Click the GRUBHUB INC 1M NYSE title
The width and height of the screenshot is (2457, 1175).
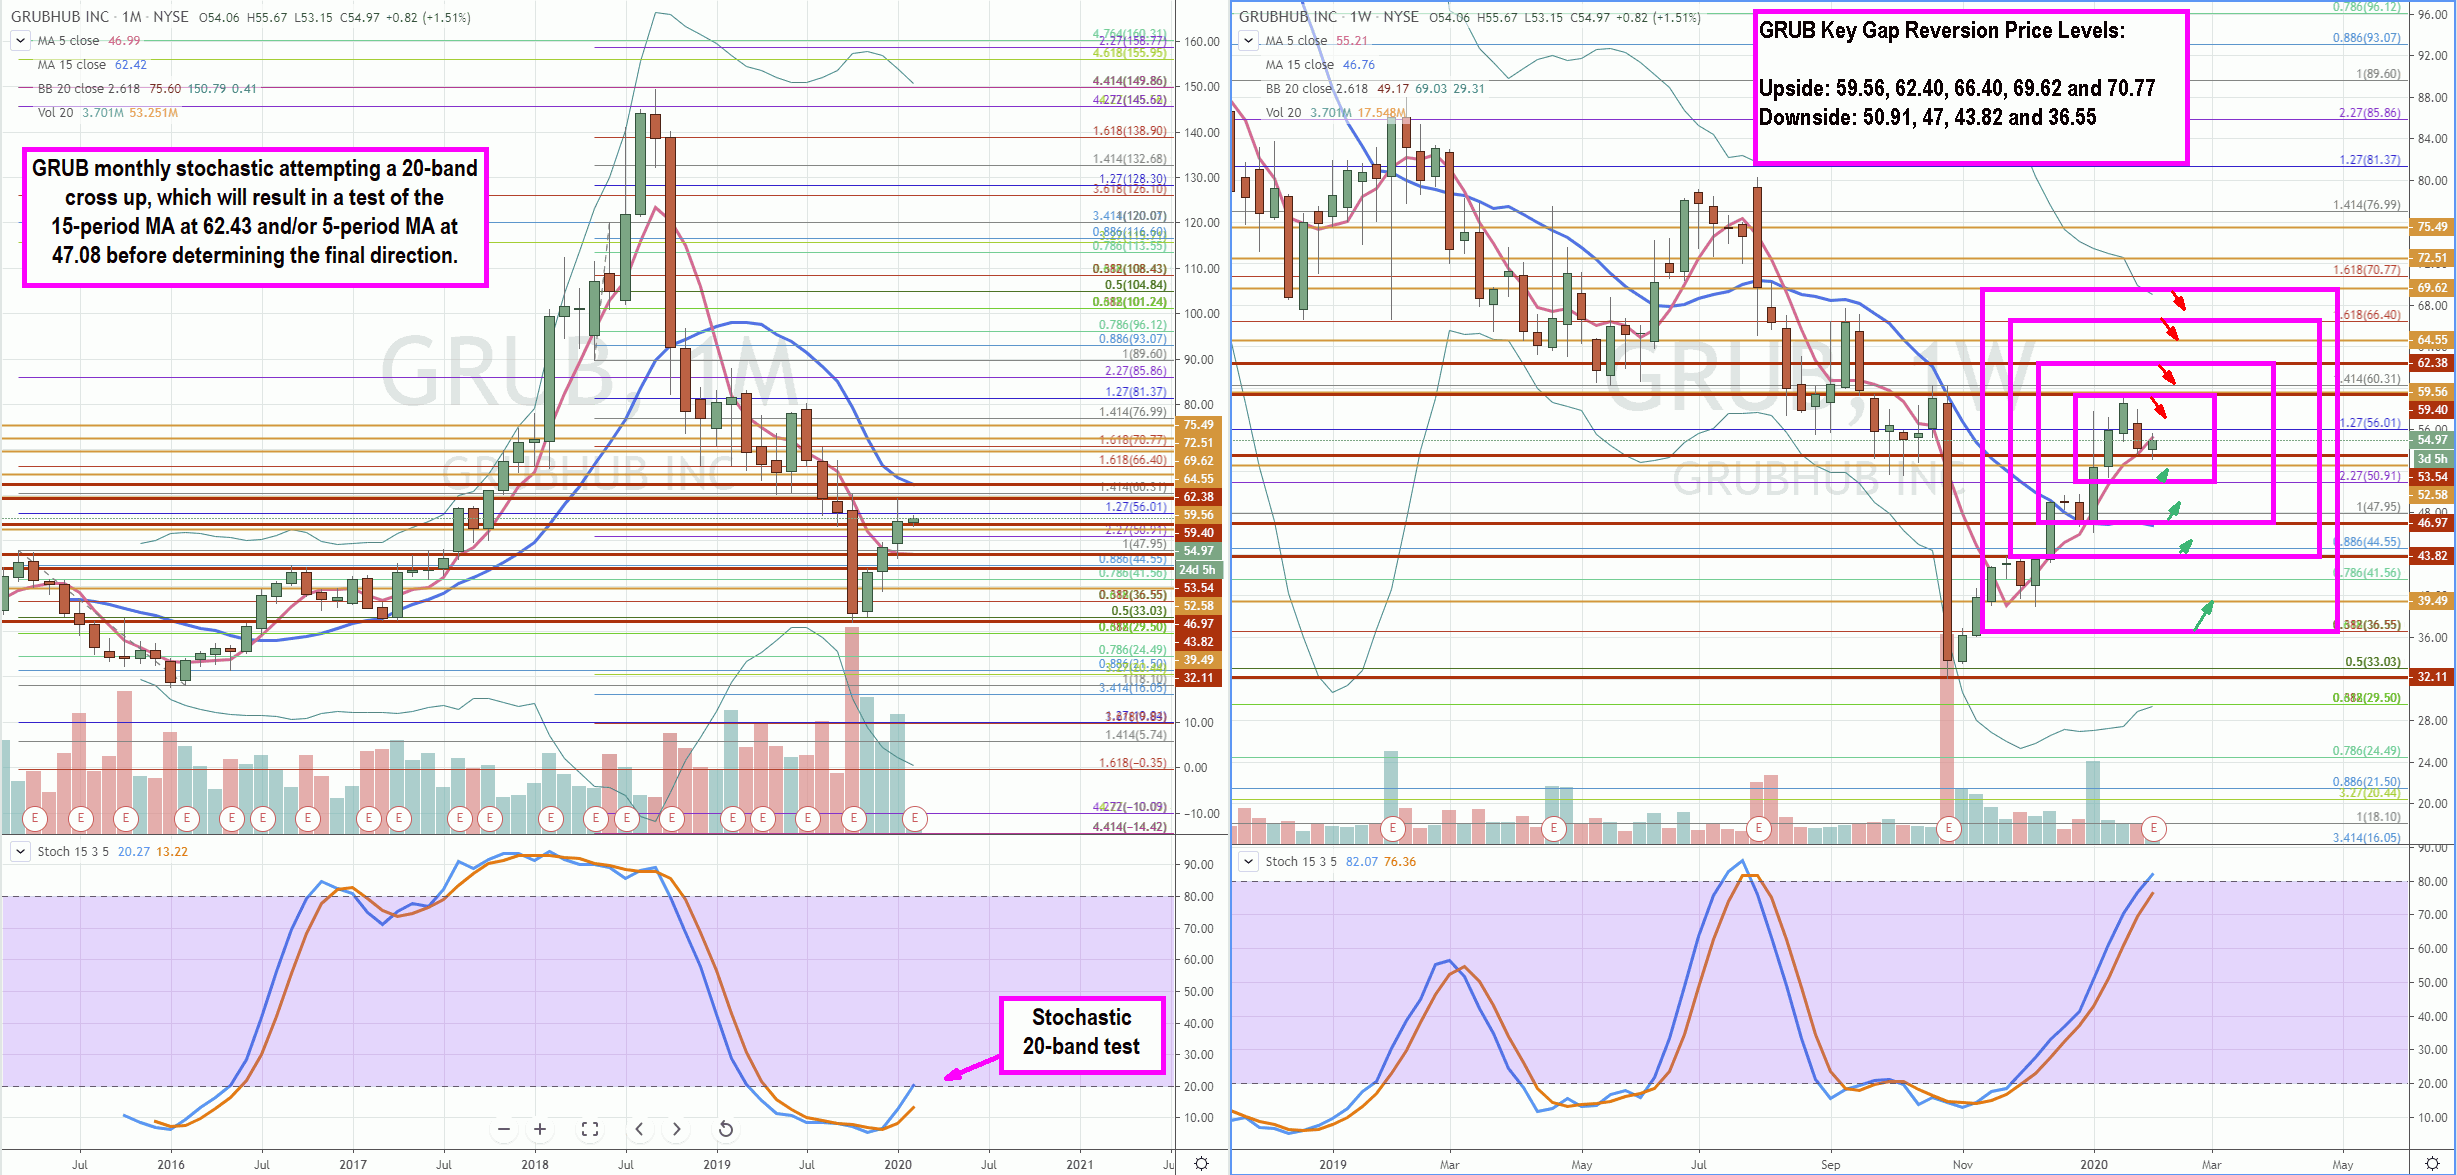tap(100, 17)
